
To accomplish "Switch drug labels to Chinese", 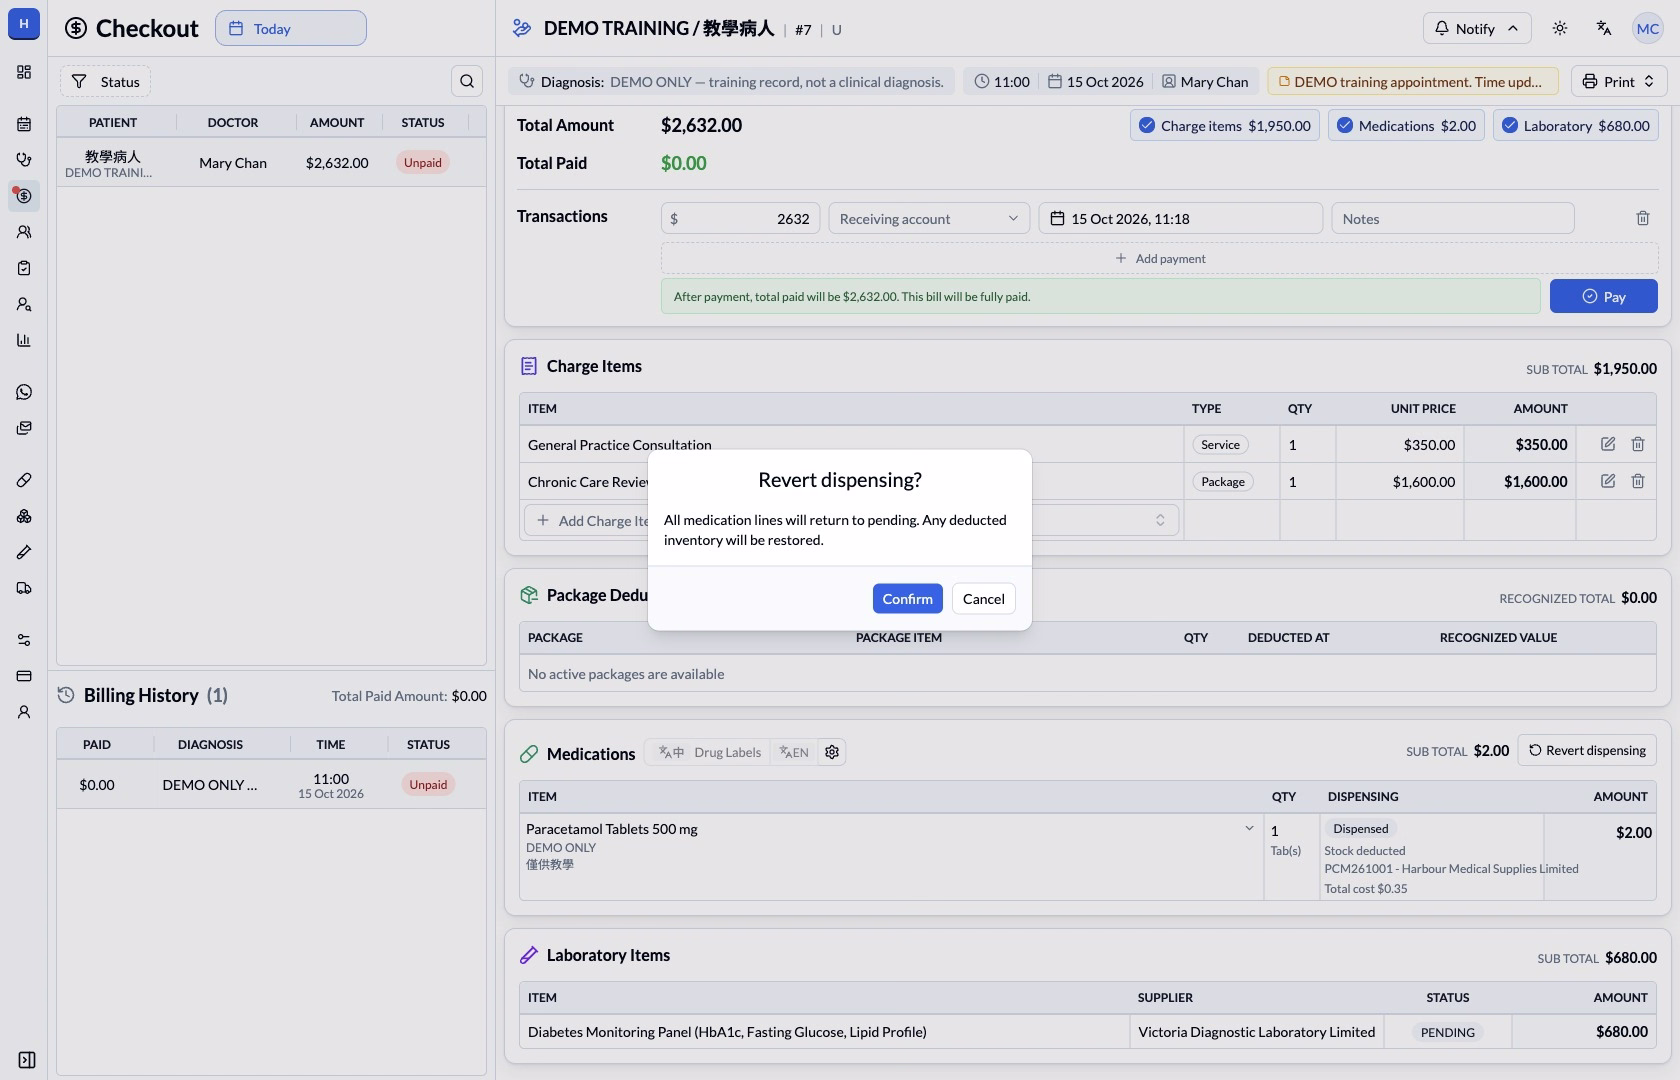I will pos(671,752).
